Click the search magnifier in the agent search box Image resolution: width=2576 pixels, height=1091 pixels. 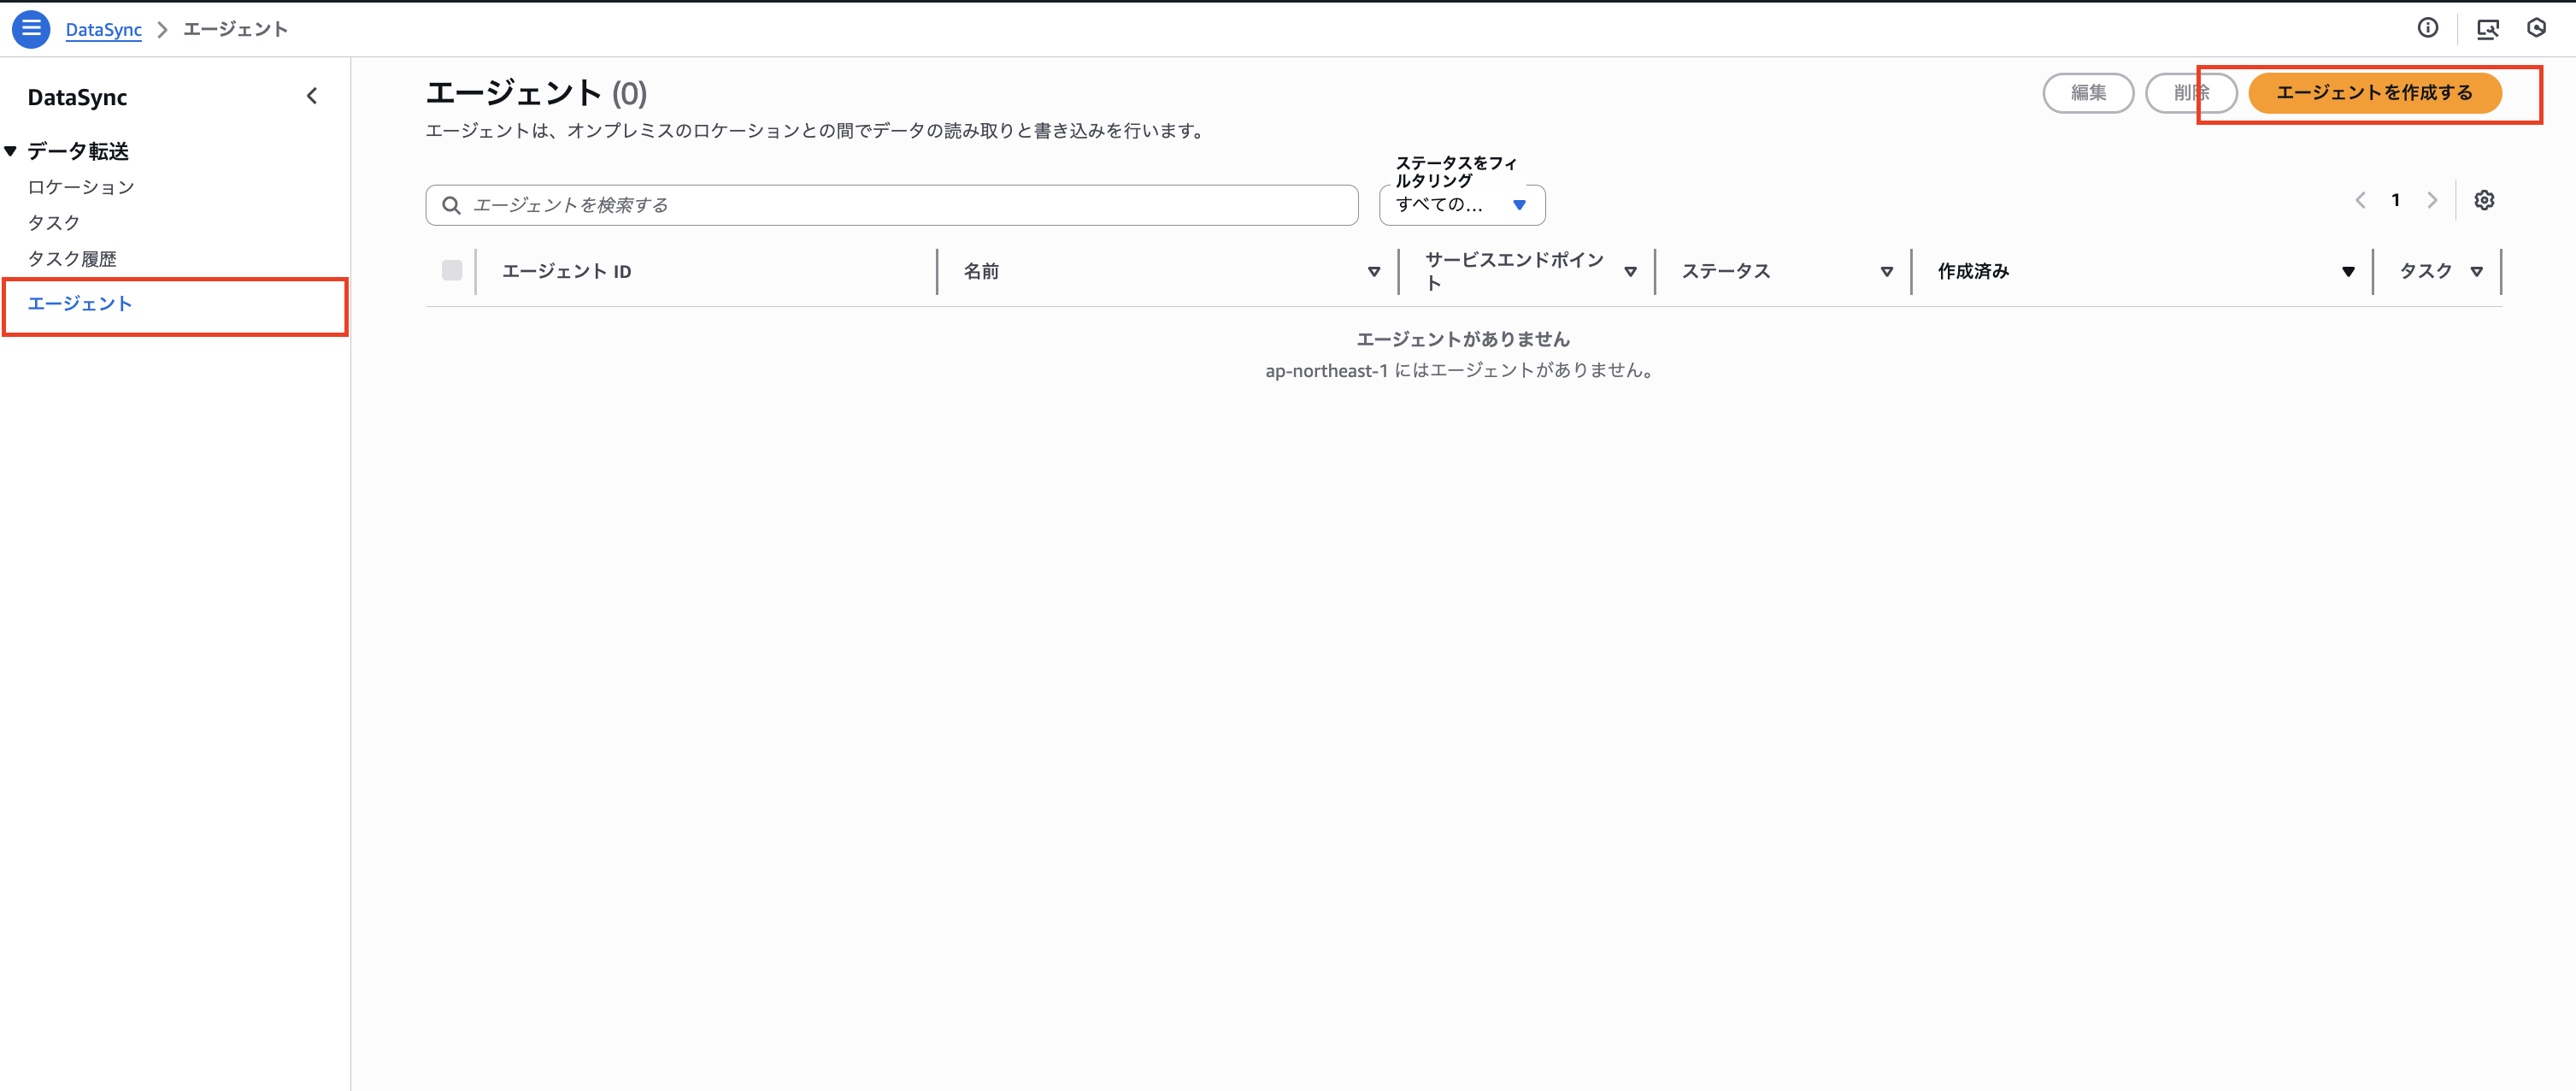[x=451, y=204]
